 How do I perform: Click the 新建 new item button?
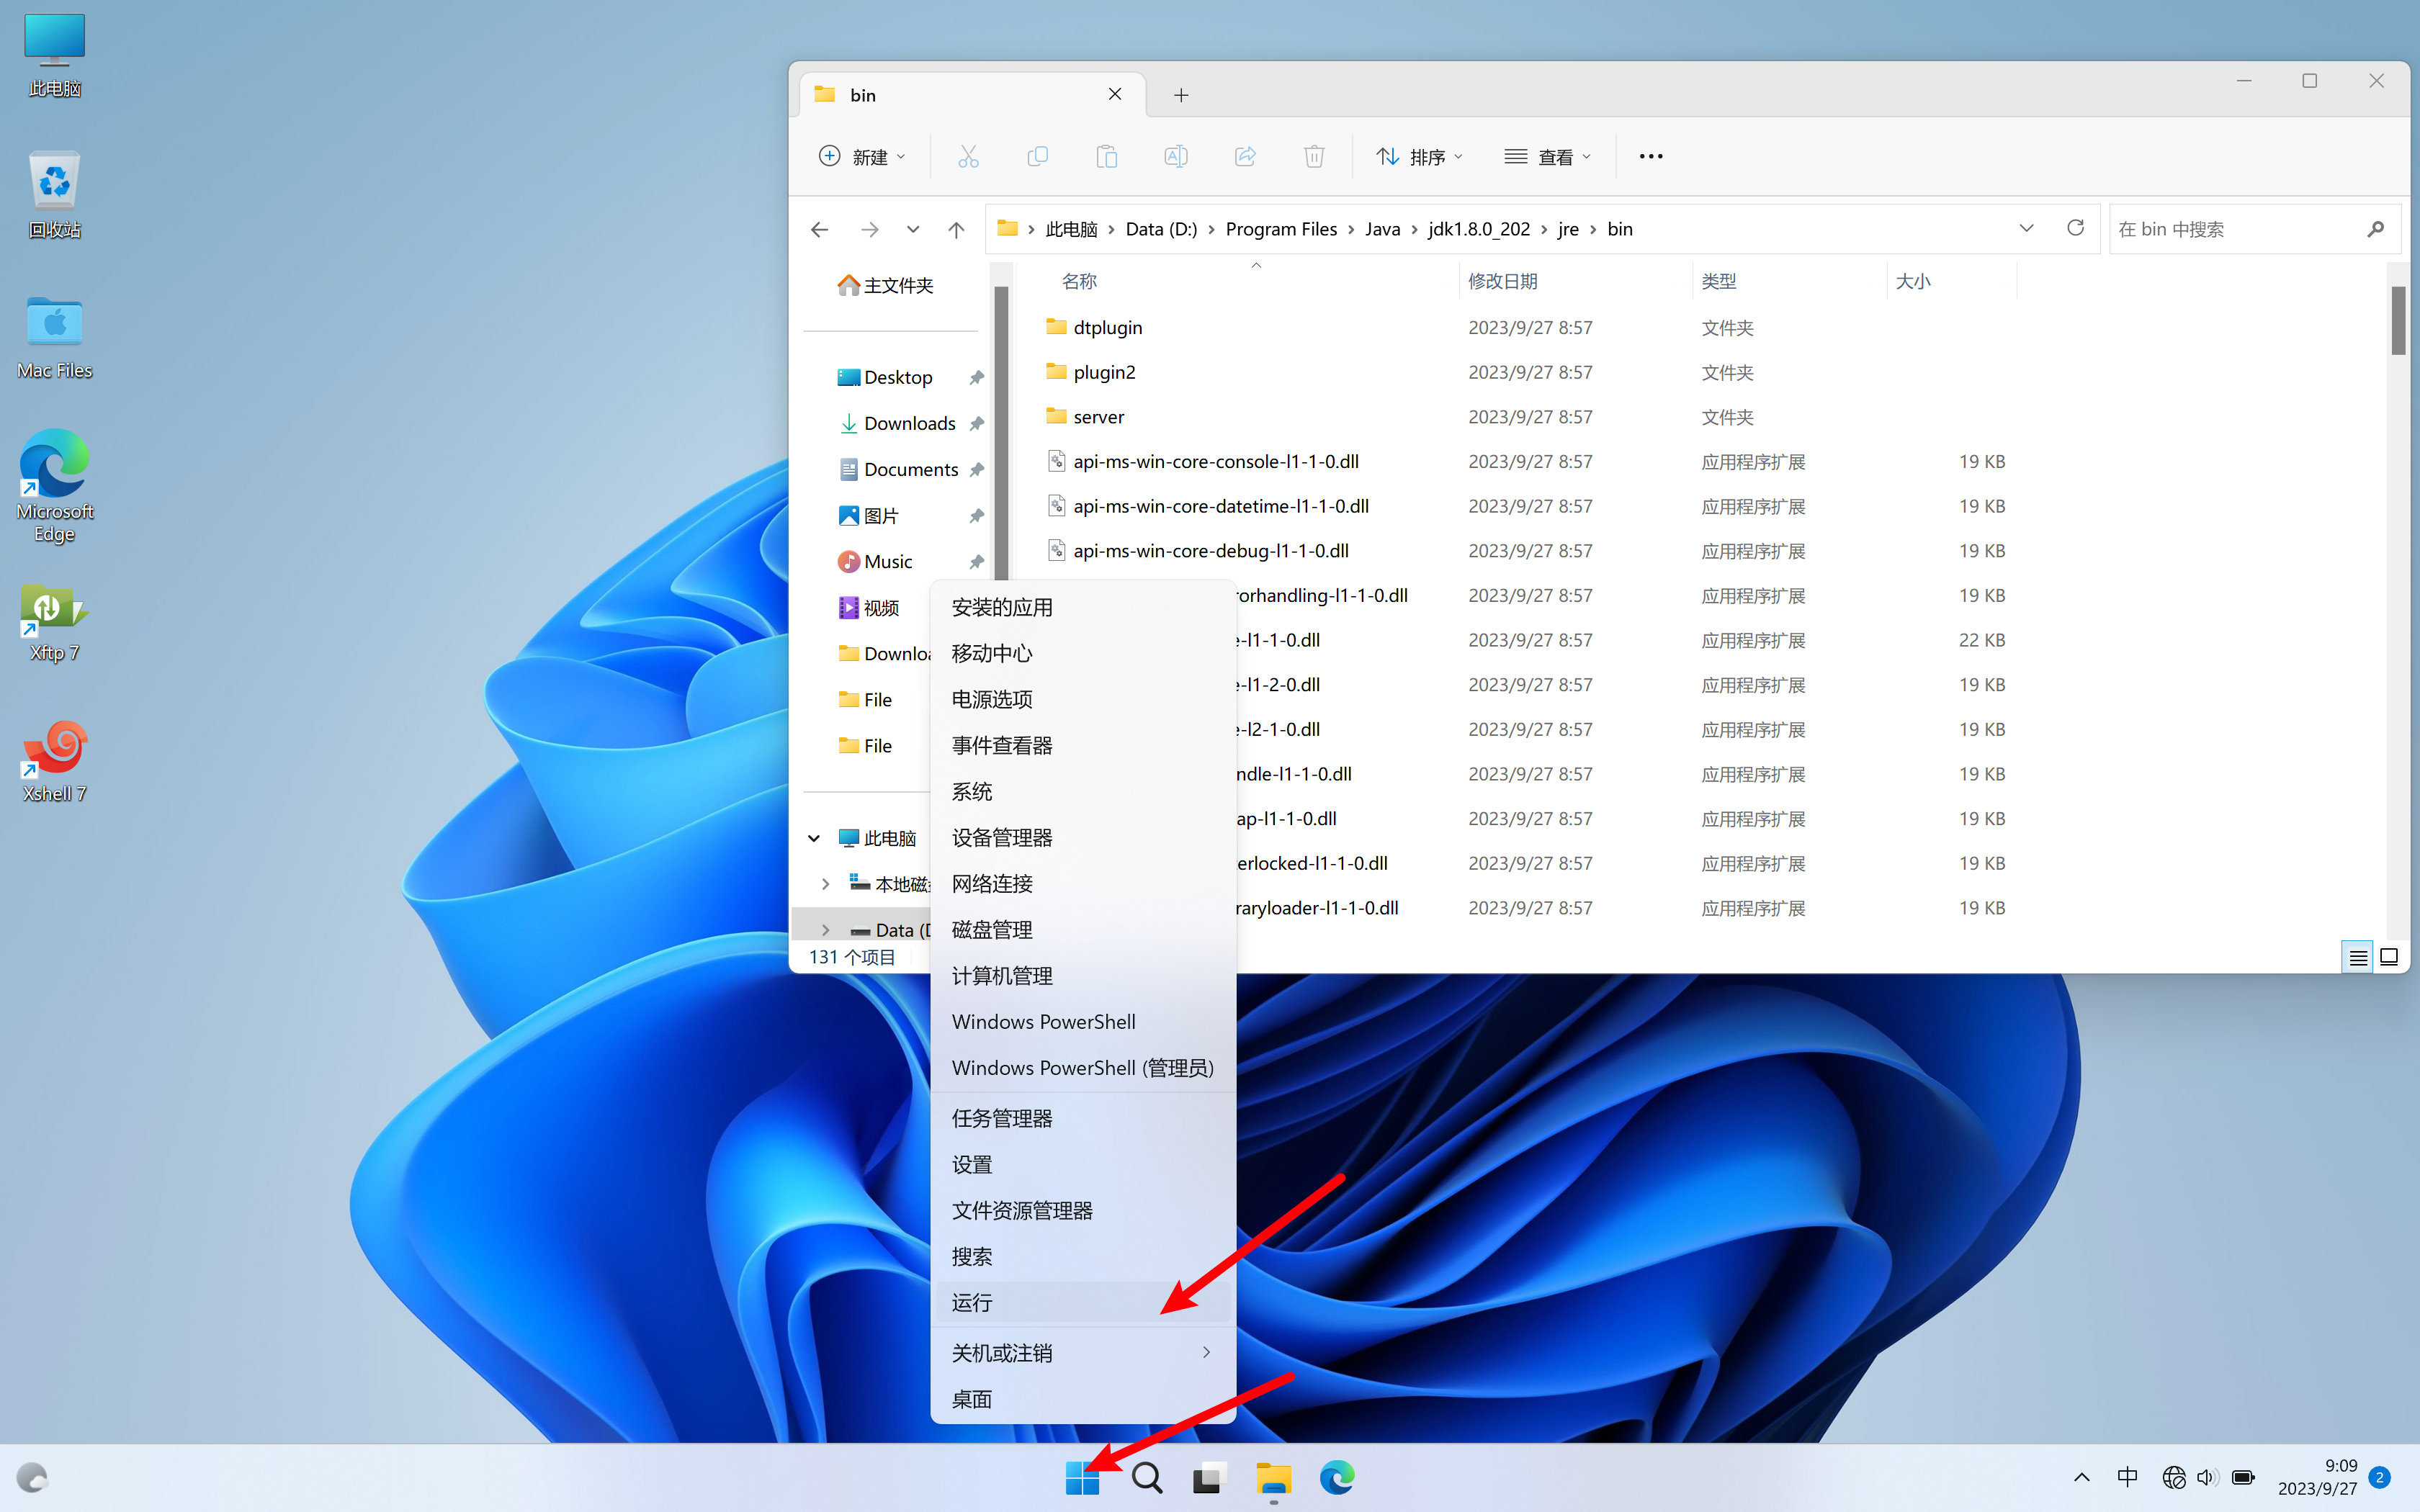point(862,156)
